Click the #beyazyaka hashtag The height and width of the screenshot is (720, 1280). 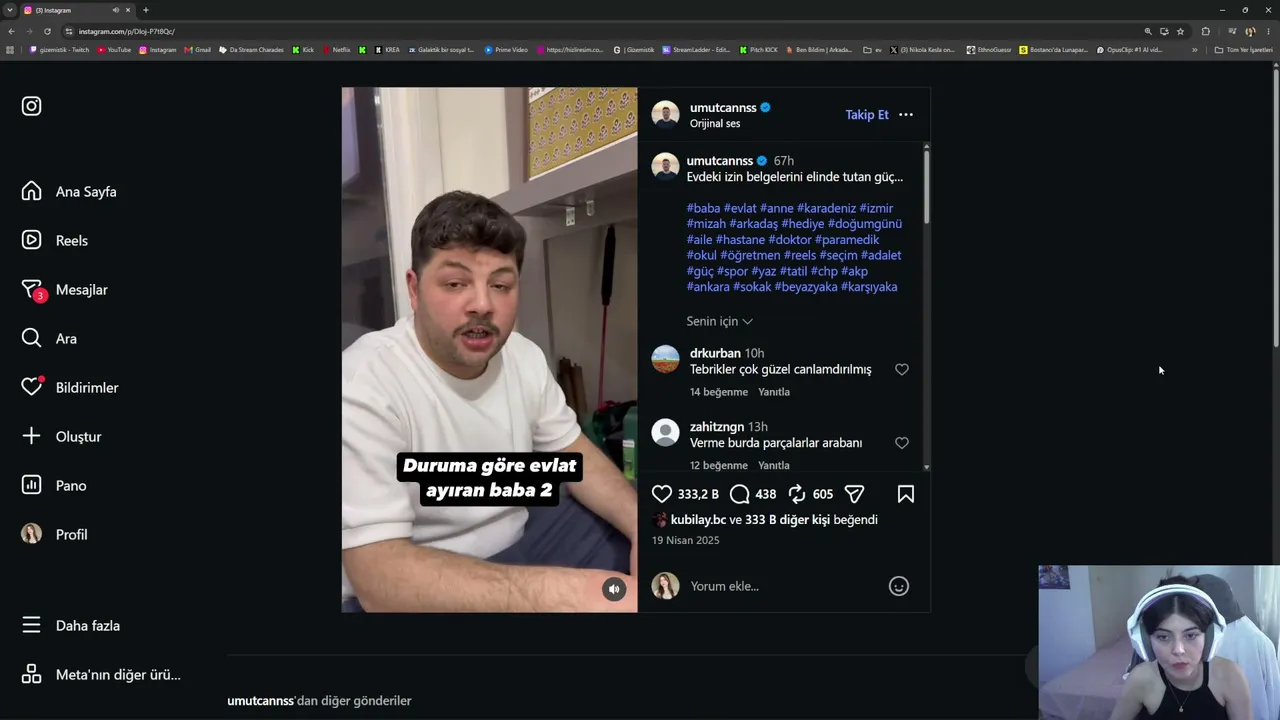tap(806, 287)
